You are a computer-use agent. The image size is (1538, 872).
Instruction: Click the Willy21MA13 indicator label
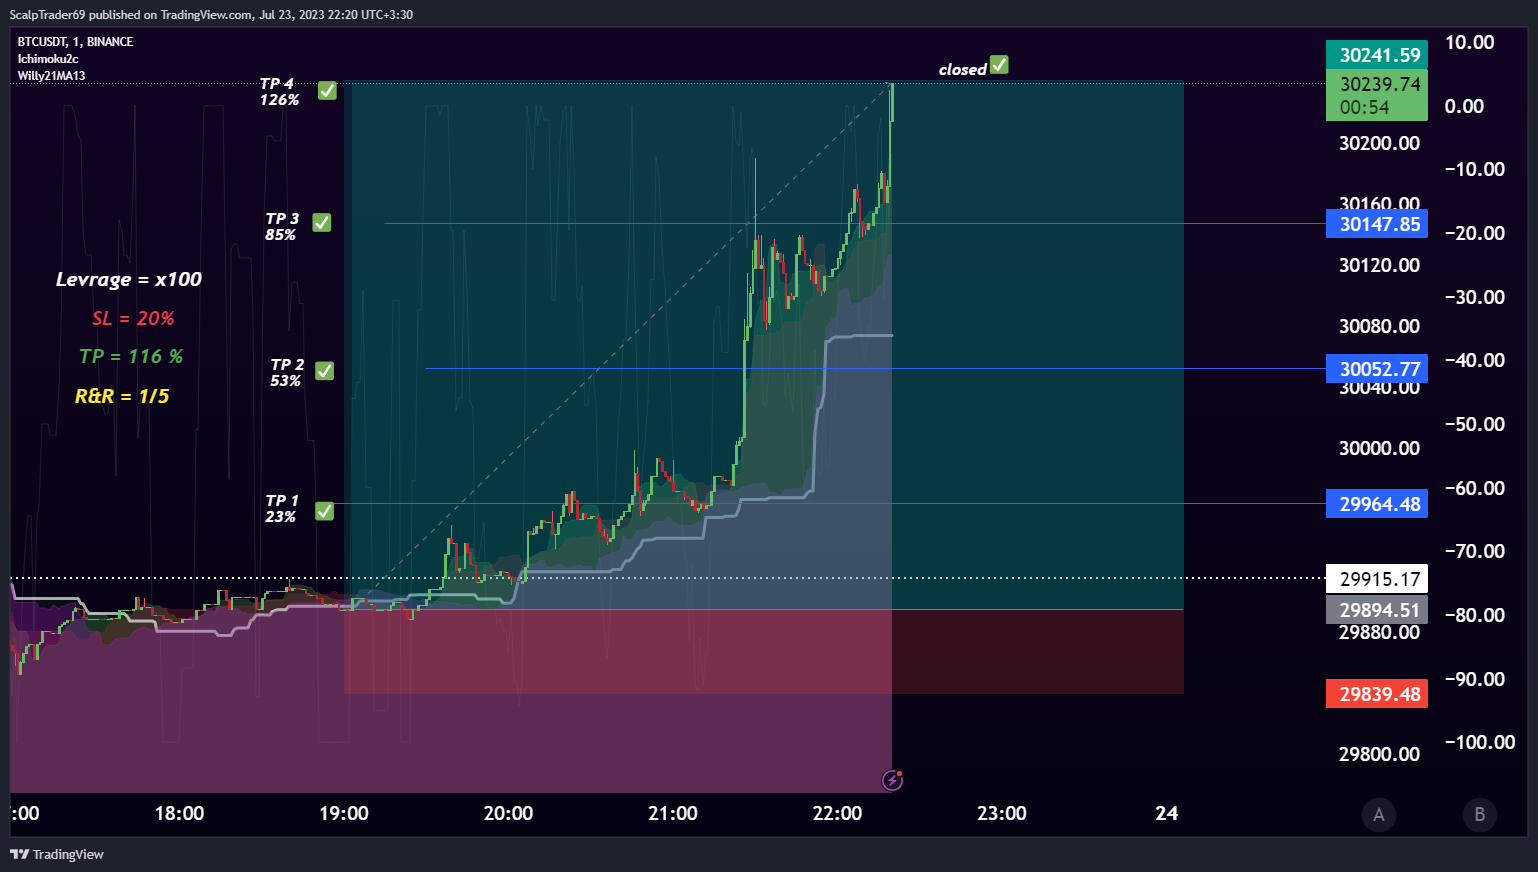point(51,75)
